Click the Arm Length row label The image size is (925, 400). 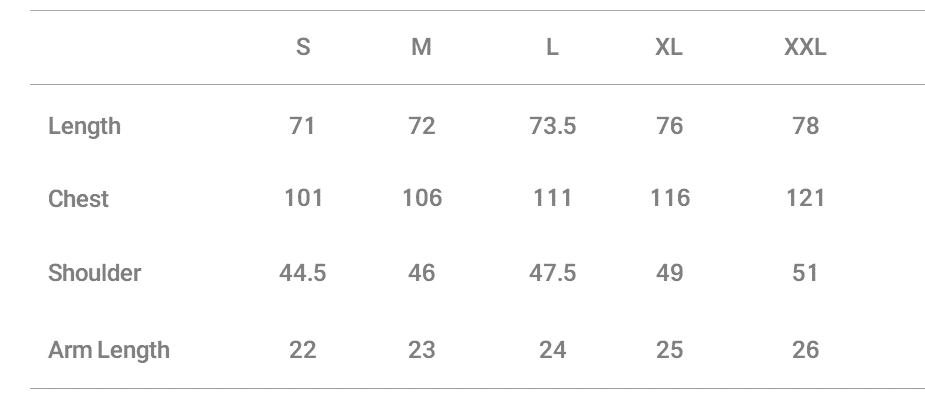pyautogui.click(x=109, y=350)
